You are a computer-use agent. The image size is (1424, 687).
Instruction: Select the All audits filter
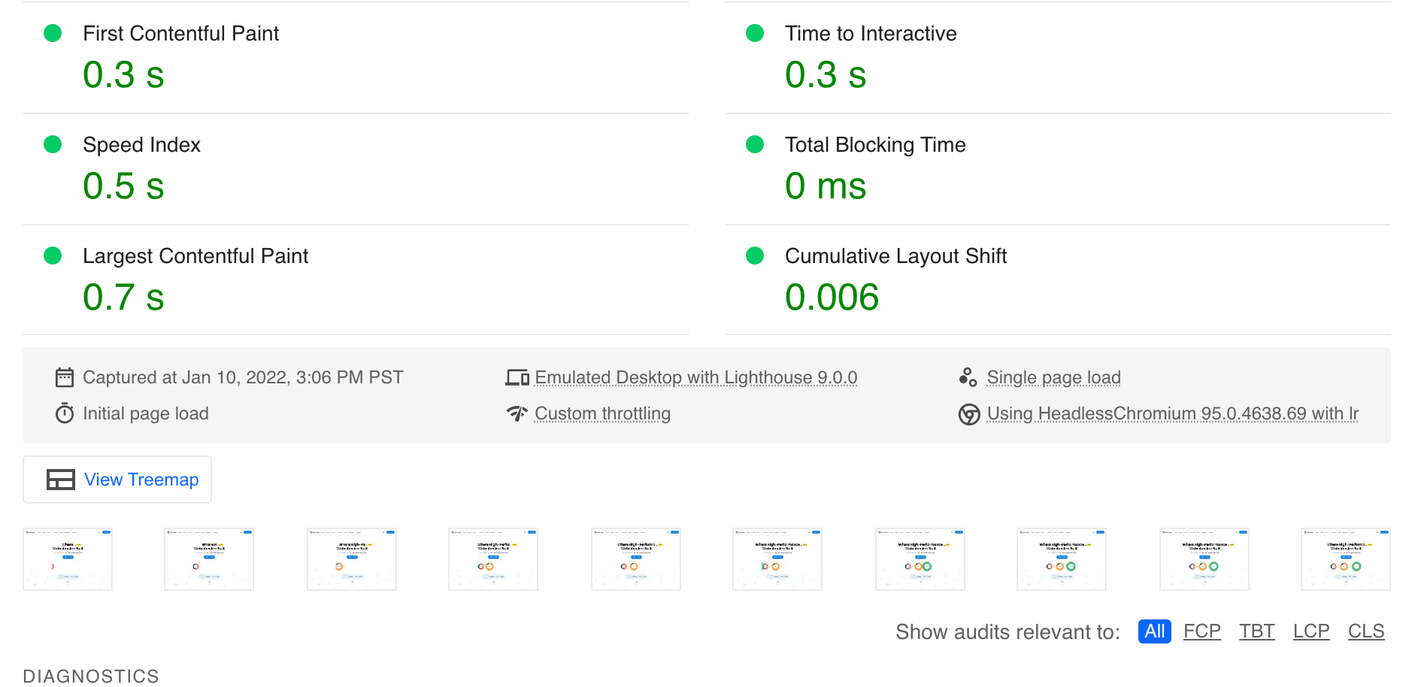[x=1154, y=631]
